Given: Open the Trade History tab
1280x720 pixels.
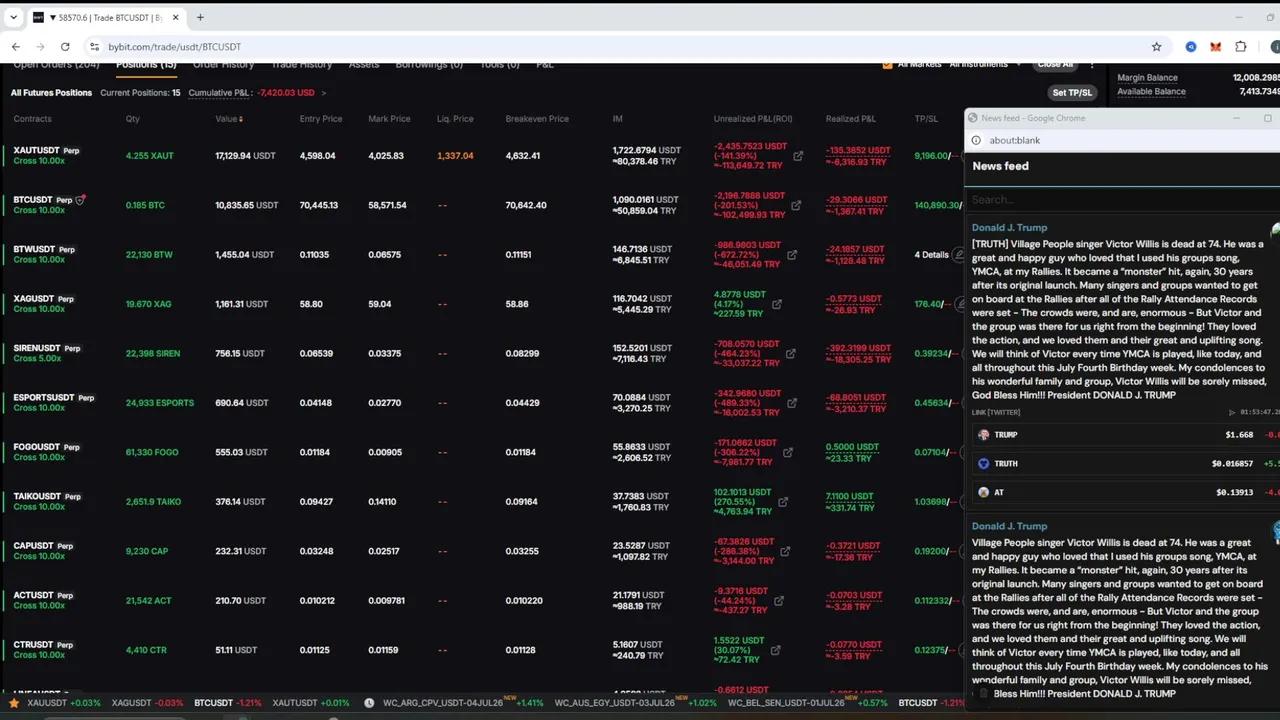Looking at the screenshot, I should click(301, 65).
